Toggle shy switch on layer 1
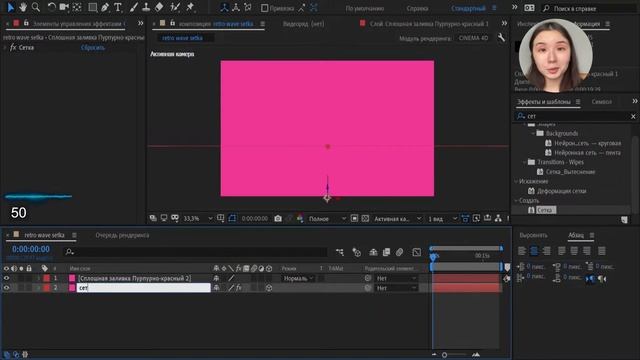Viewport: 640px width, 360px height. tap(216, 278)
